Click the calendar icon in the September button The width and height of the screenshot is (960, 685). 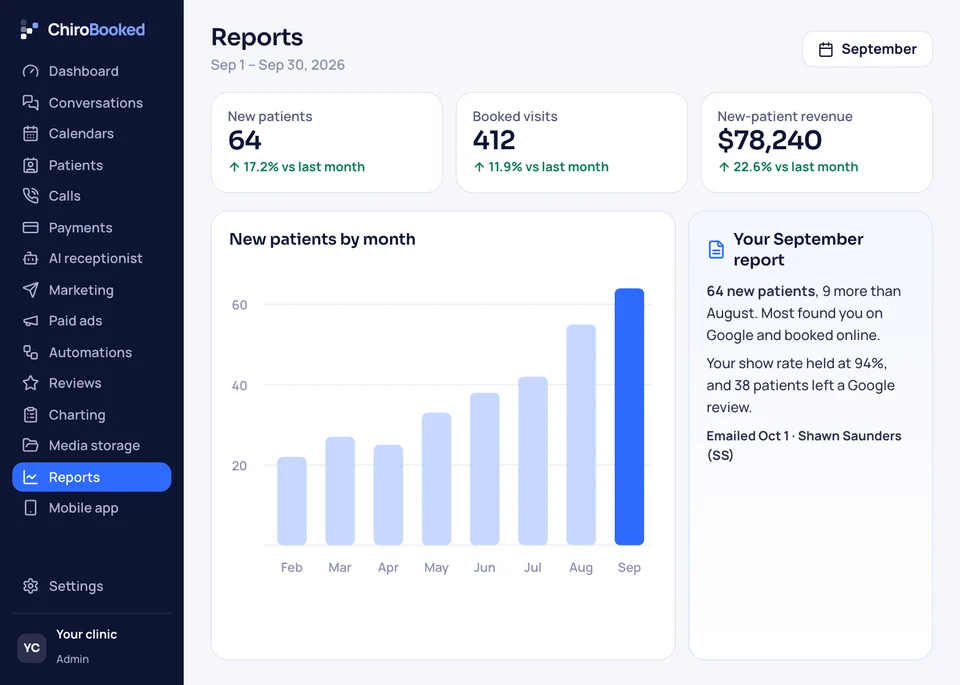(826, 50)
